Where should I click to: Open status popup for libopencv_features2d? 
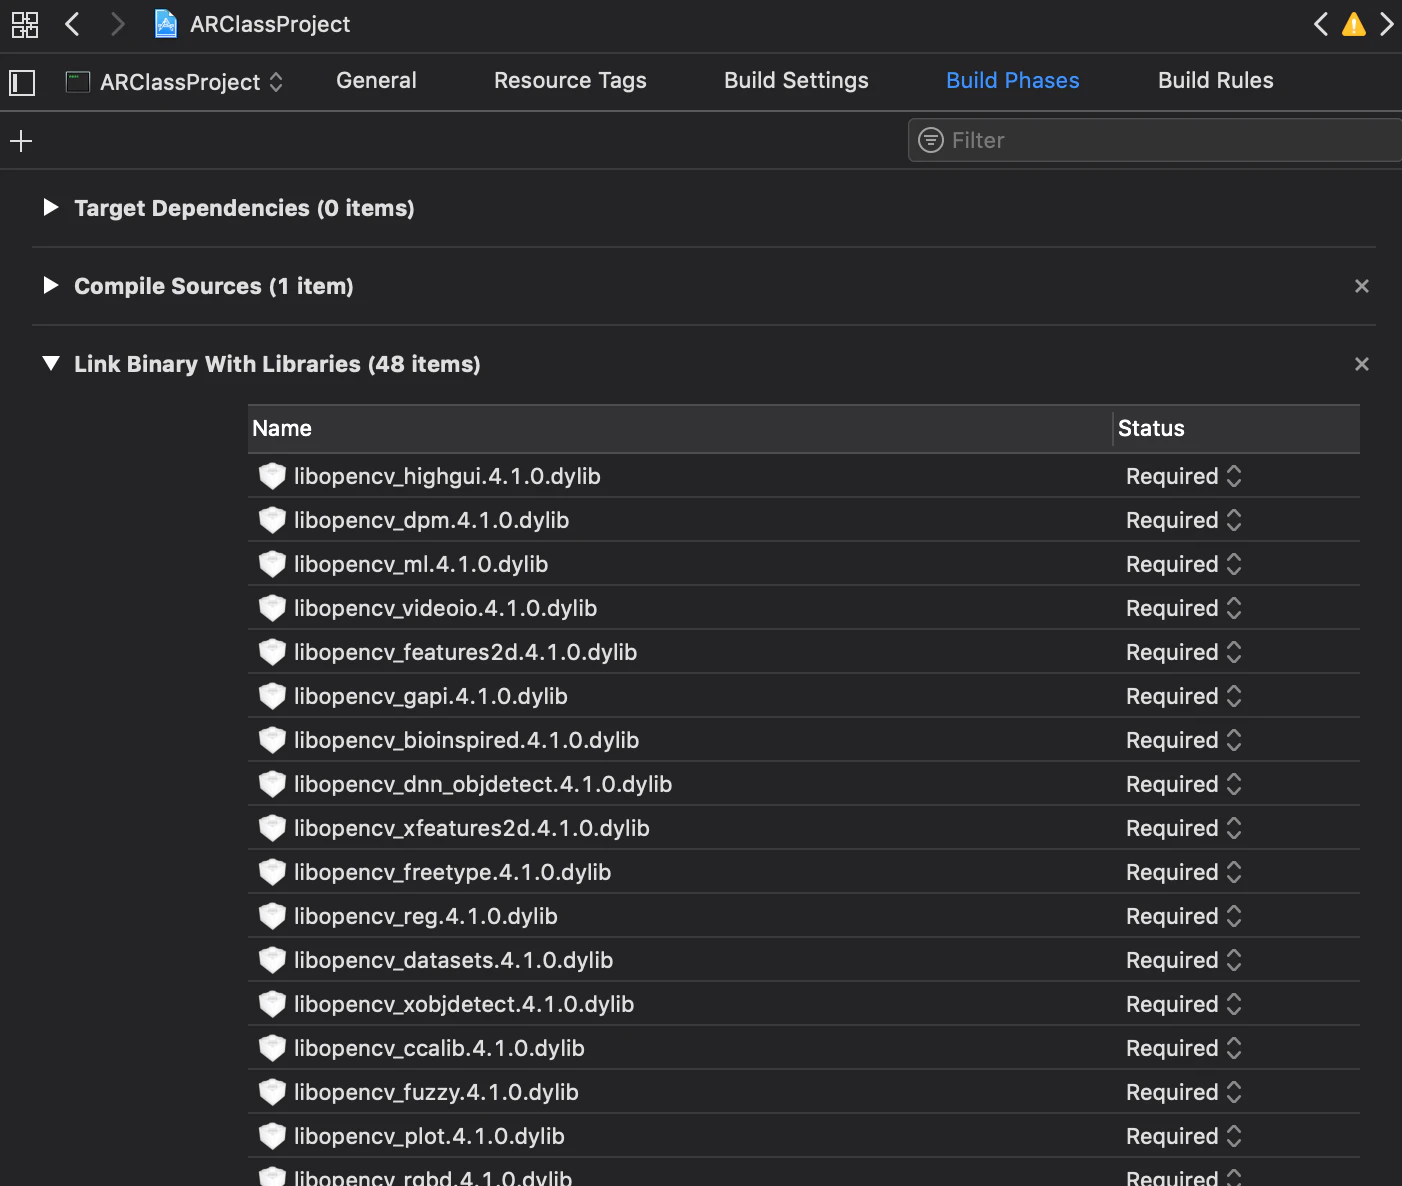pos(1184,652)
